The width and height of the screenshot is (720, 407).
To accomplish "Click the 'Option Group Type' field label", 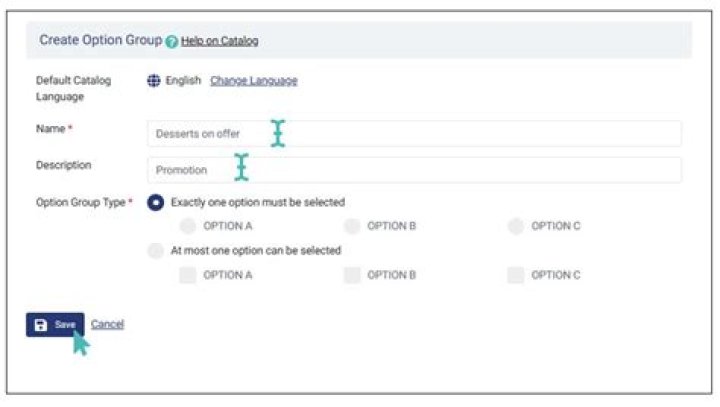I will click(x=82, y=202).
